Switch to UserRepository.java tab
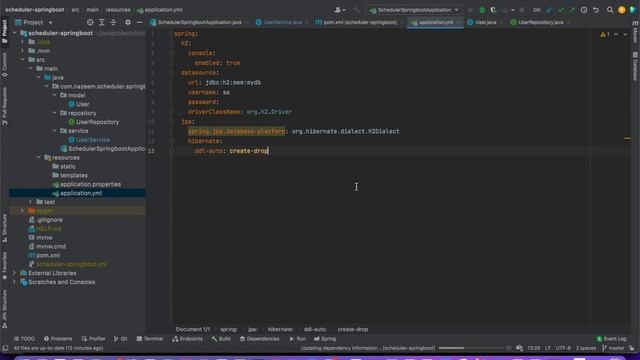Image resolution: width=640 pixels, height=360 pixels. click(540, 22)
